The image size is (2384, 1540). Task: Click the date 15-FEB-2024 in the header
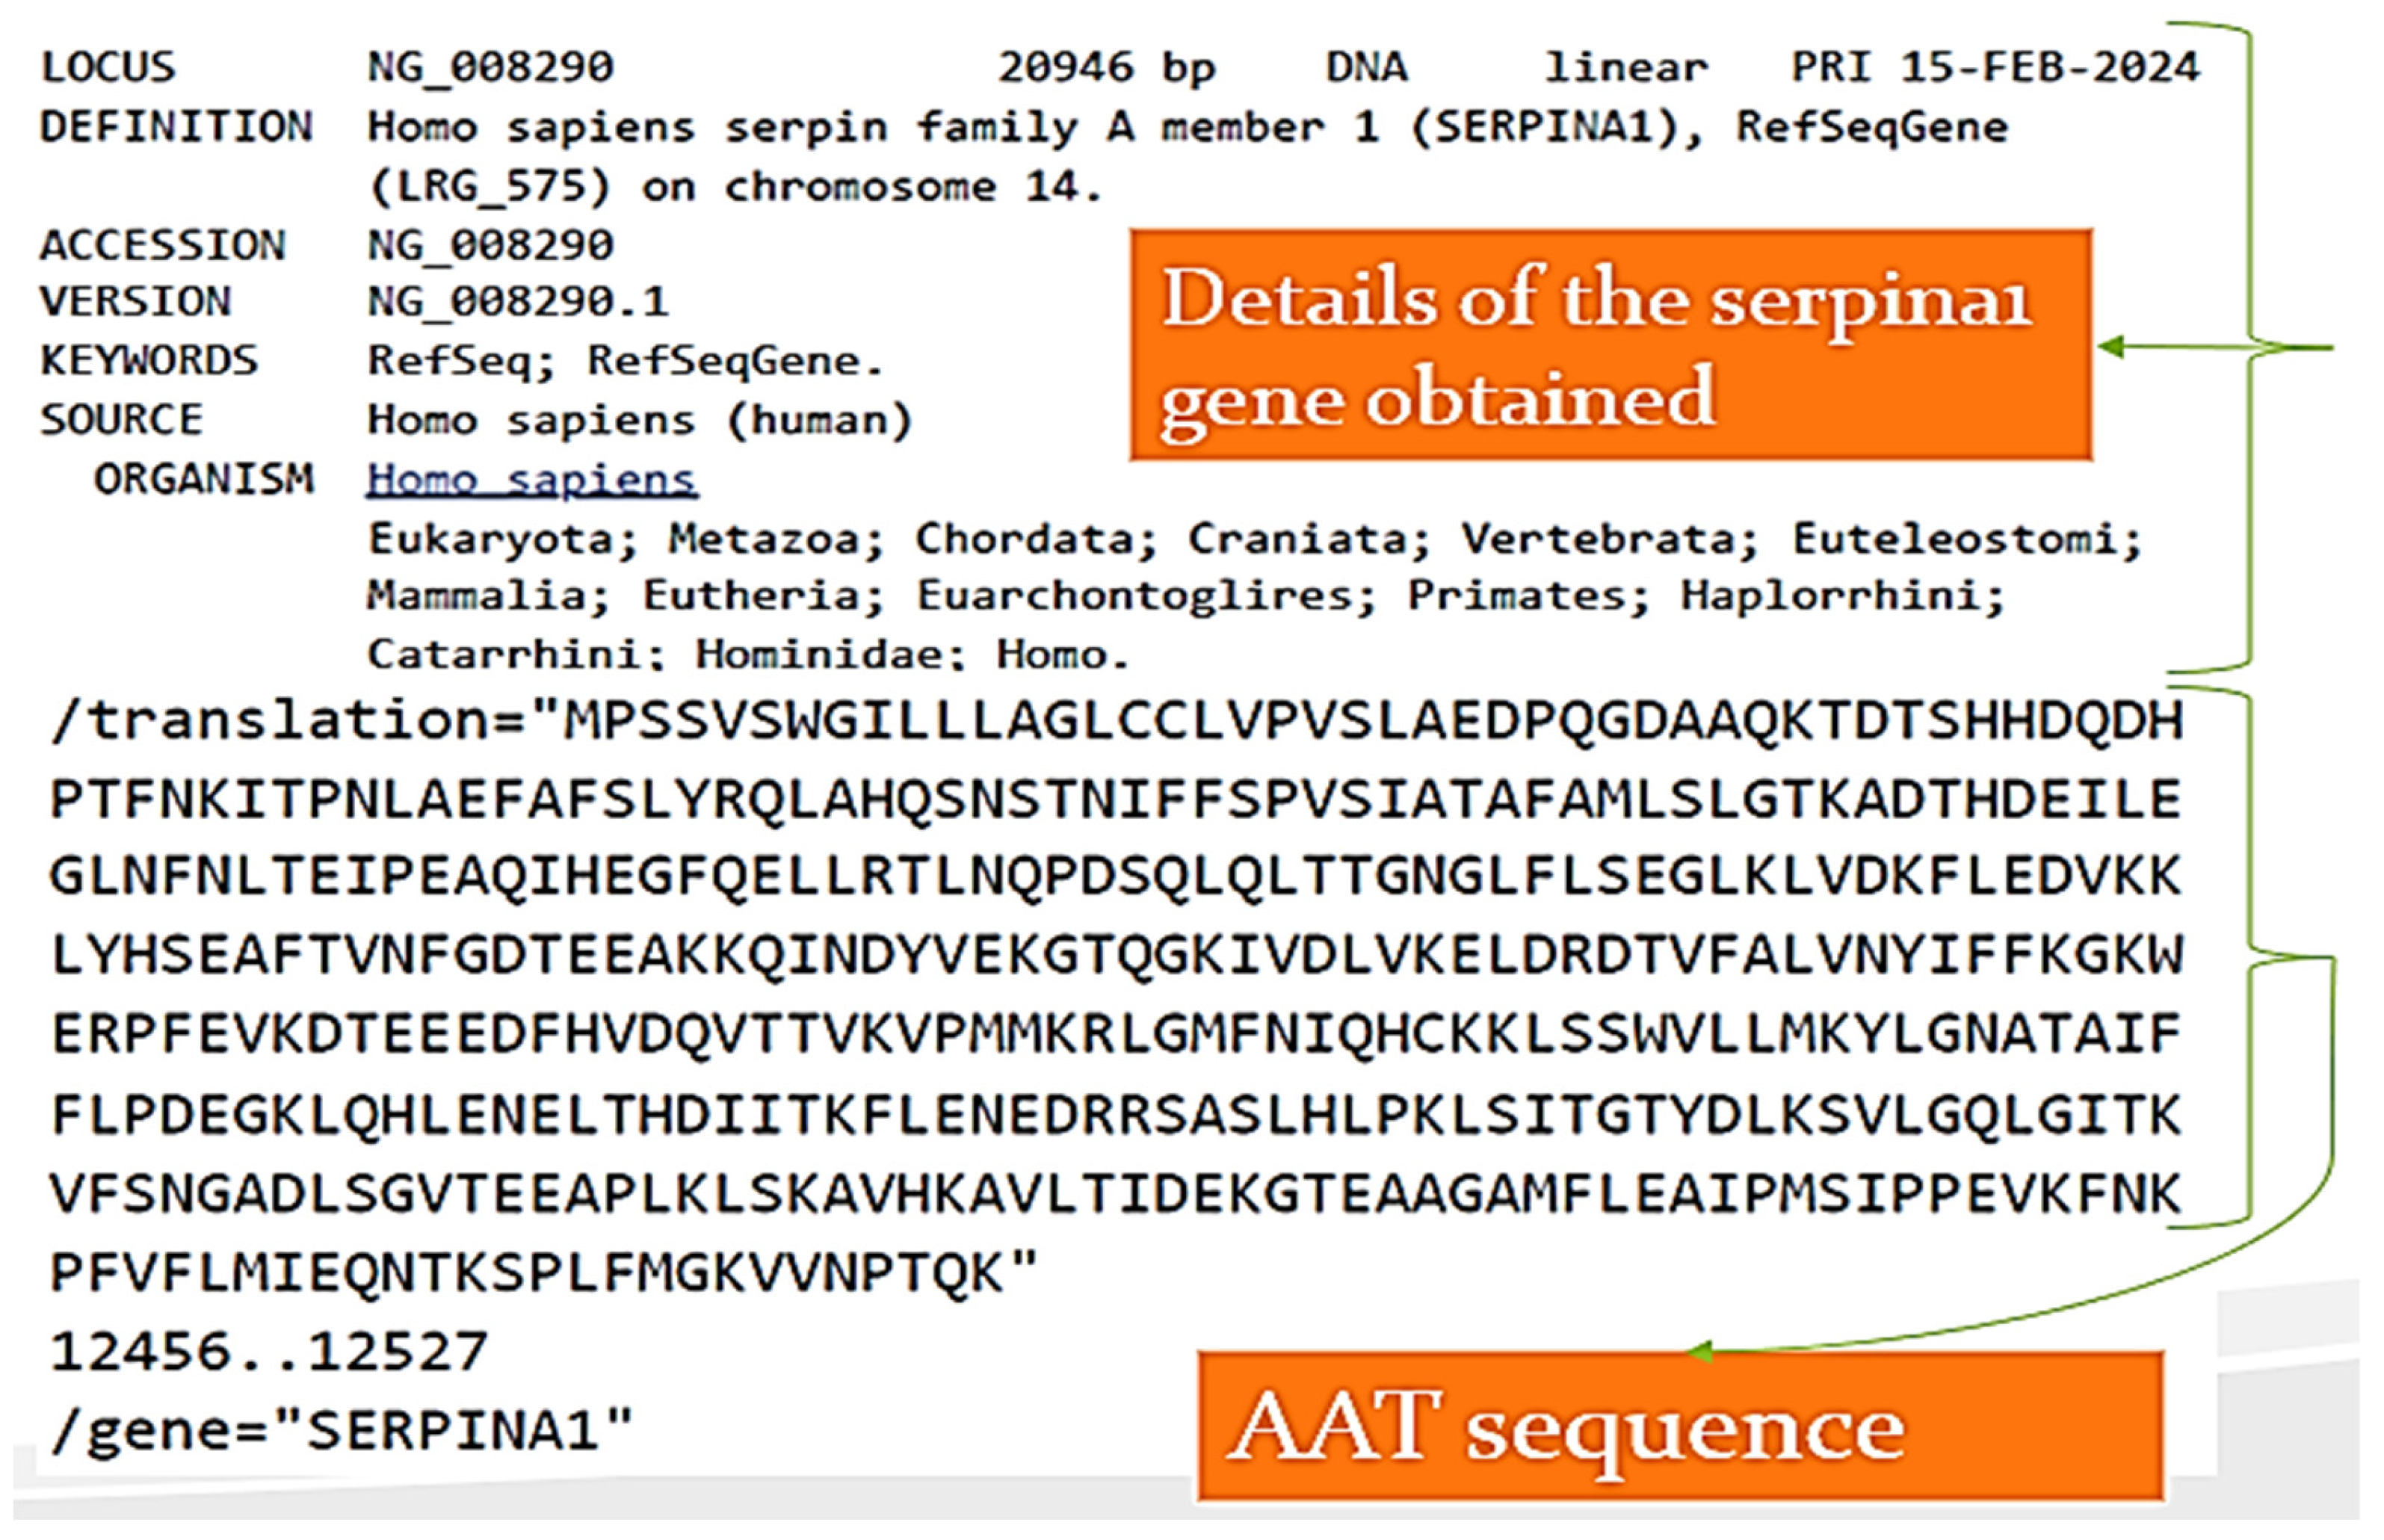[x=2049, y=68]
